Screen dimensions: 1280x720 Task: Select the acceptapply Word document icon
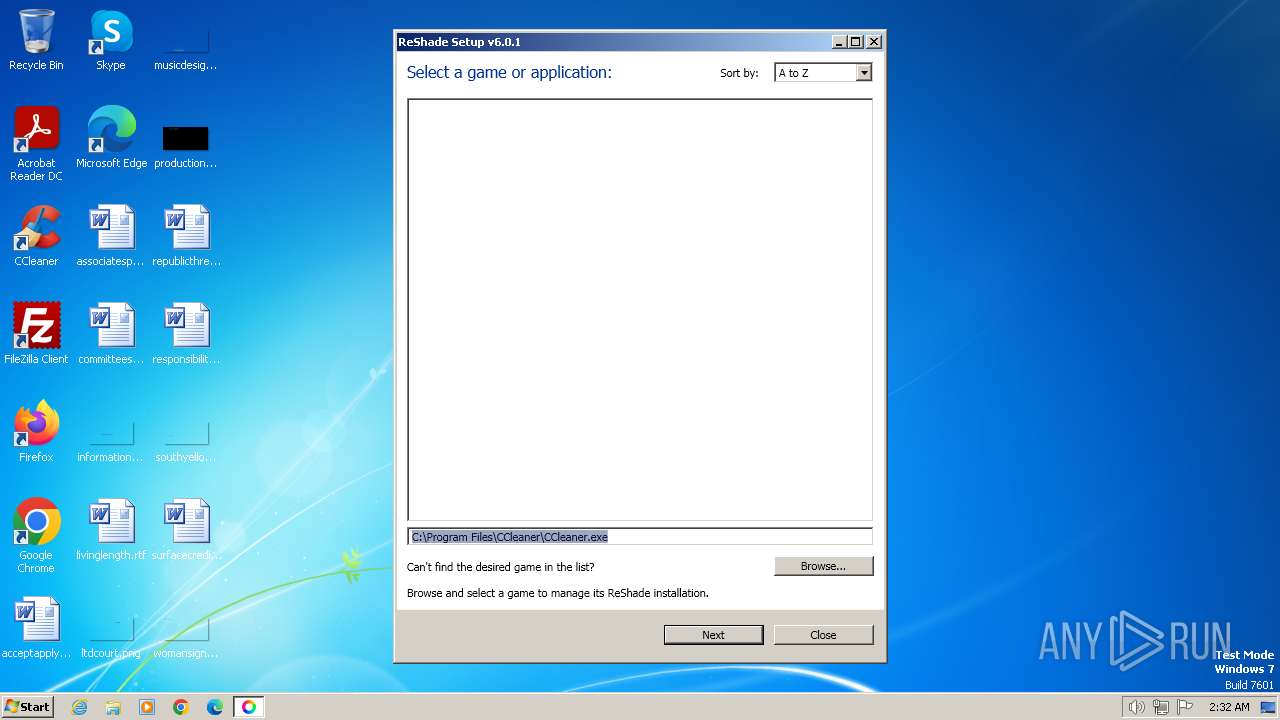point(36,628)
